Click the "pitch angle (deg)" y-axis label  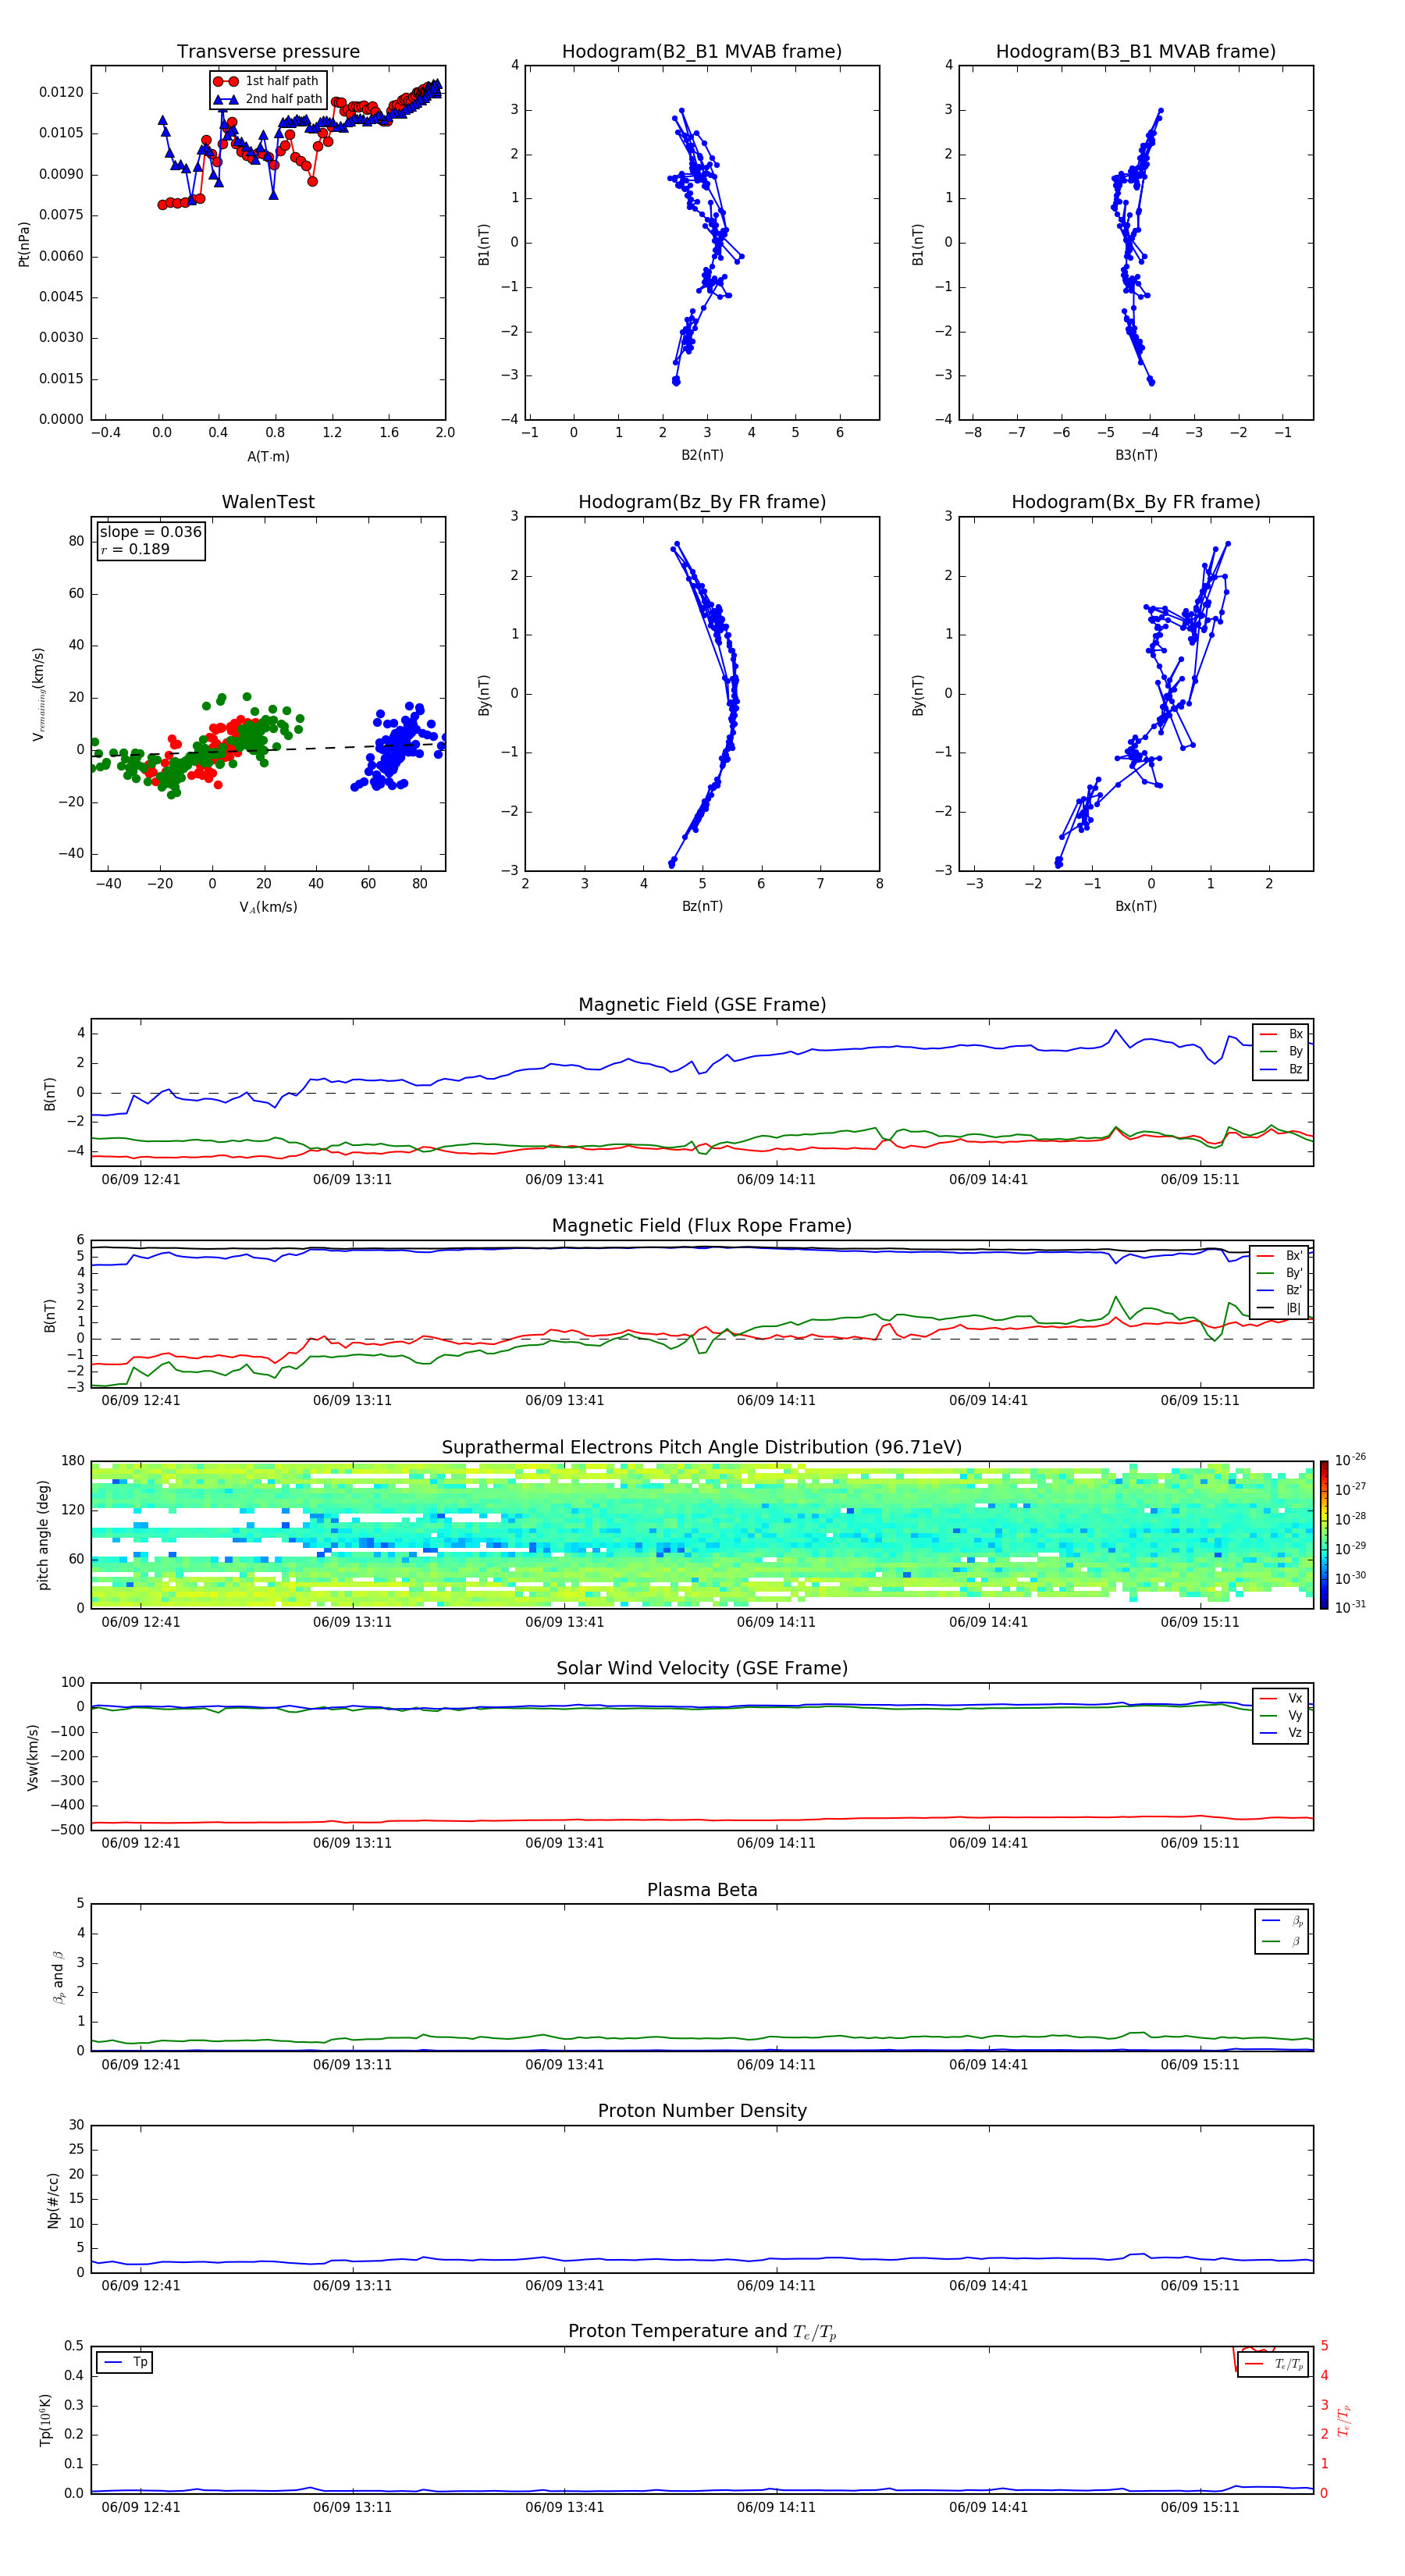coord(43,1535)
